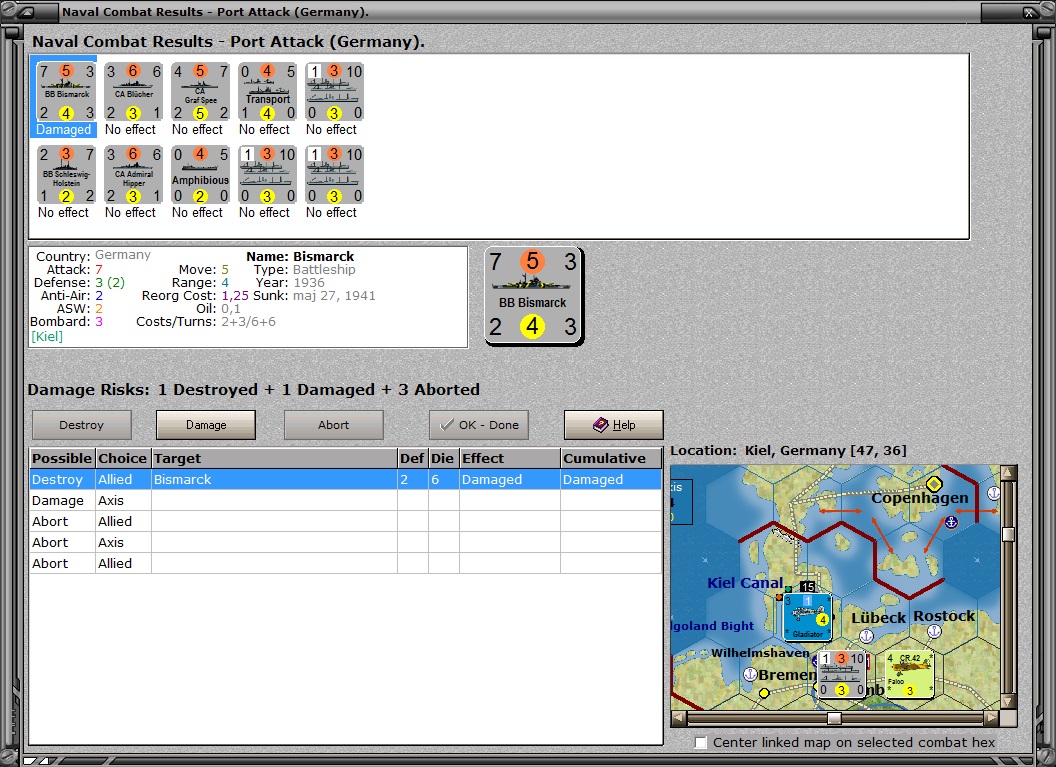Click the Choice column header

pyautogui.click(x=123, y=459)
